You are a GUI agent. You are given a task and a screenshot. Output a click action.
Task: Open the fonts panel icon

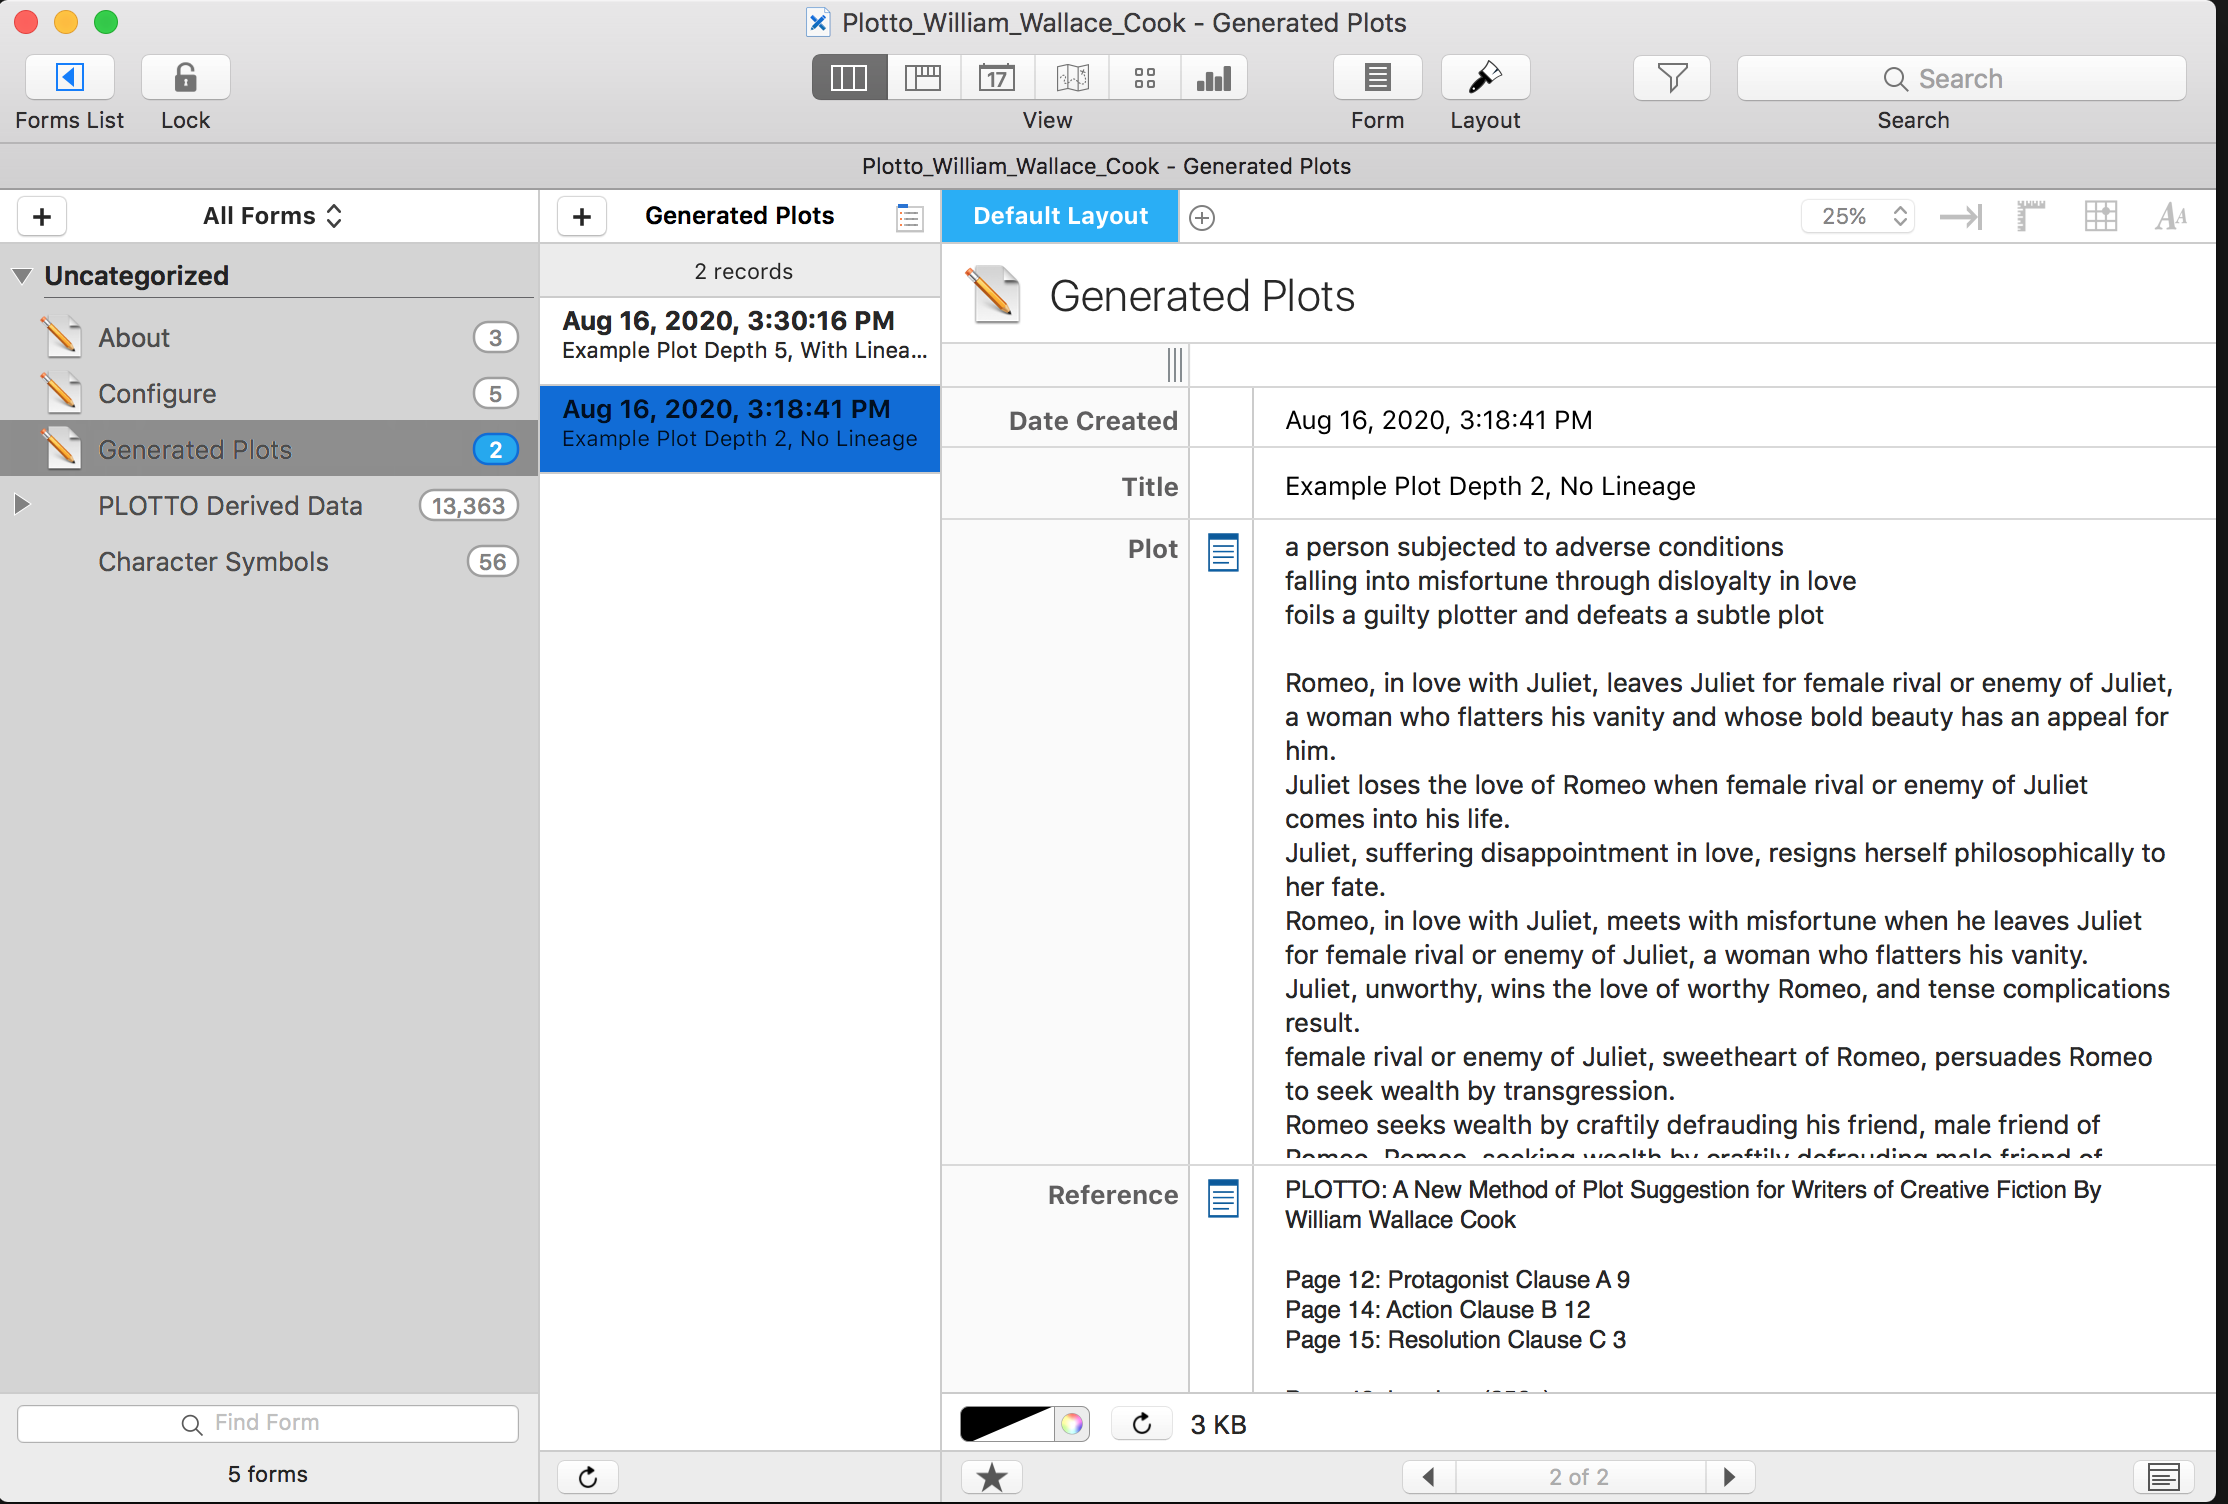2171,216
